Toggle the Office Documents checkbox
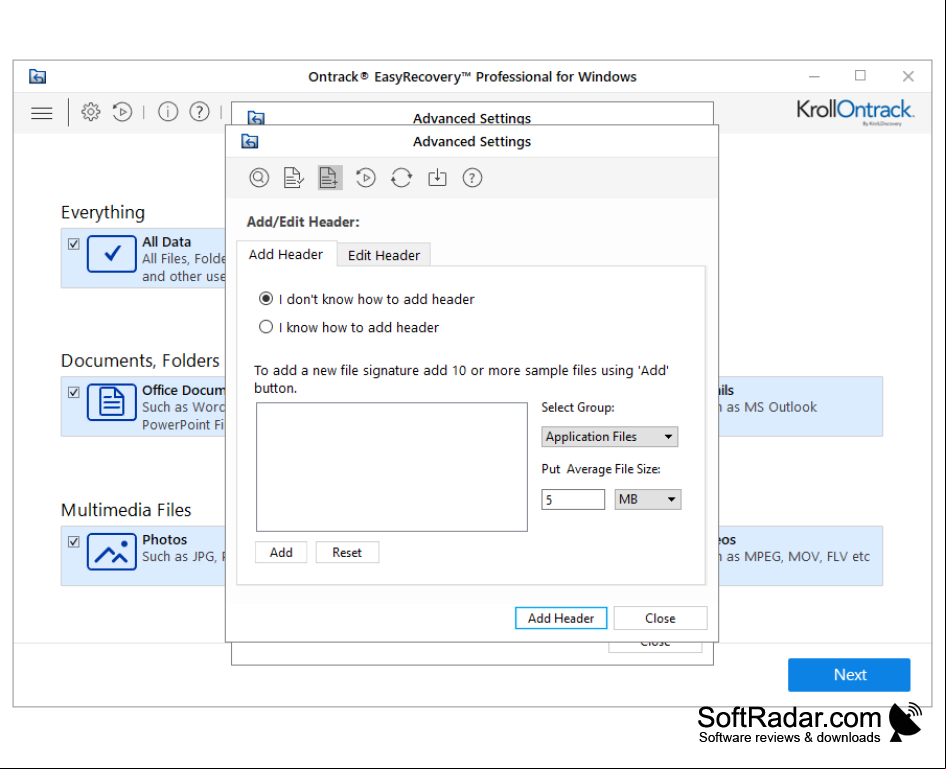 pos(74,393)
